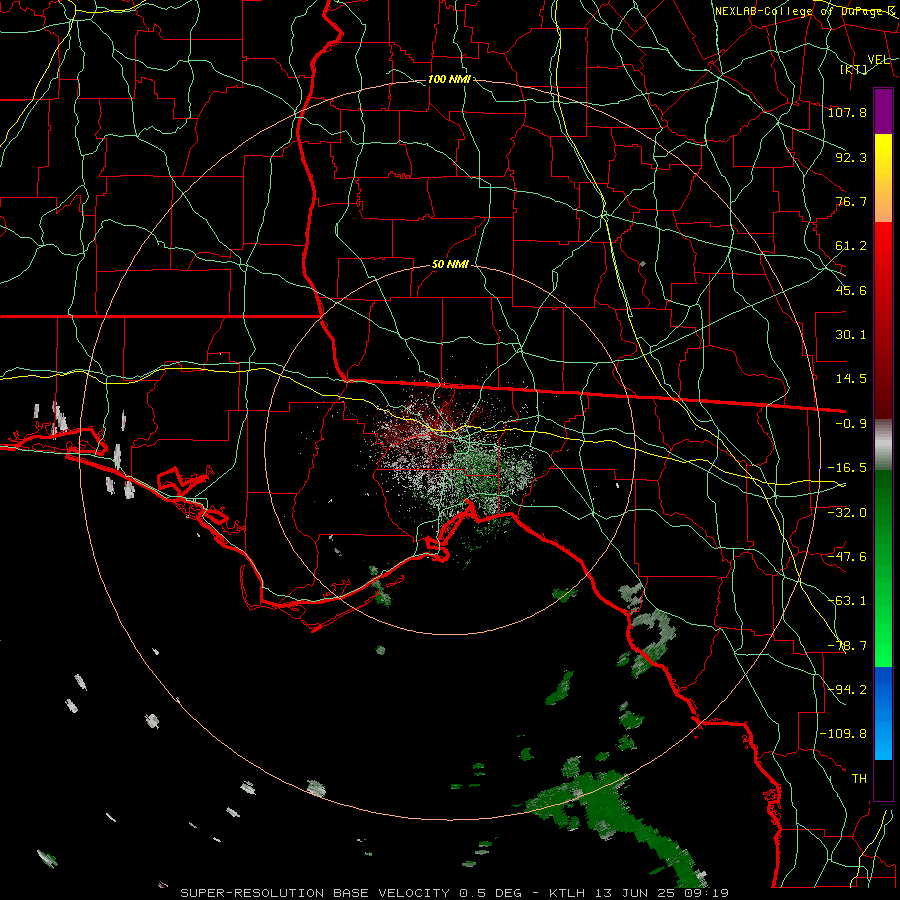Click the 76.7 scale value
Image resolution: width=900 pixels, height=900 pixels.
point(851,201)
